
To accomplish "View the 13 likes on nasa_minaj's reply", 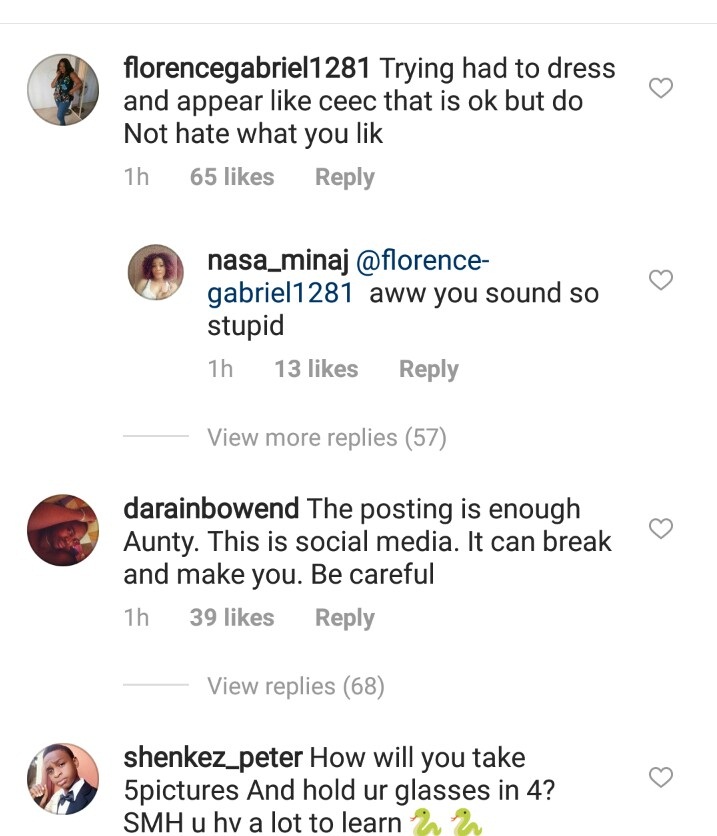I will tap(315, 369).
